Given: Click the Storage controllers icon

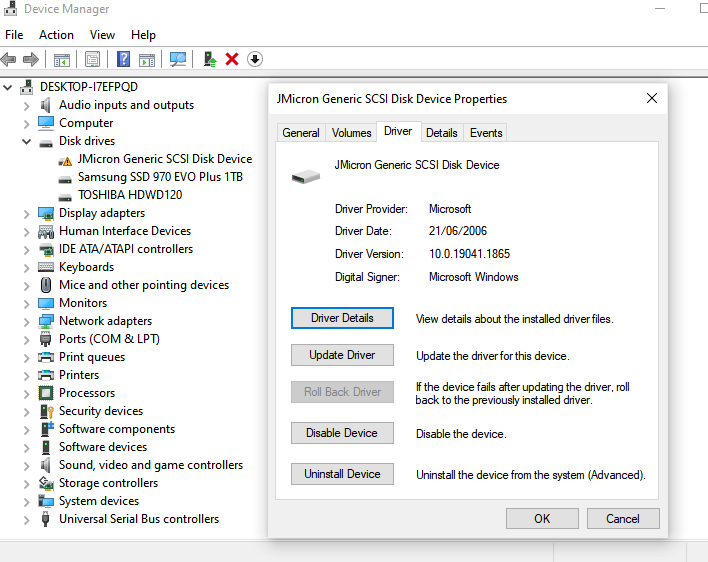Looking at the screenshot, I should point(46,483).
